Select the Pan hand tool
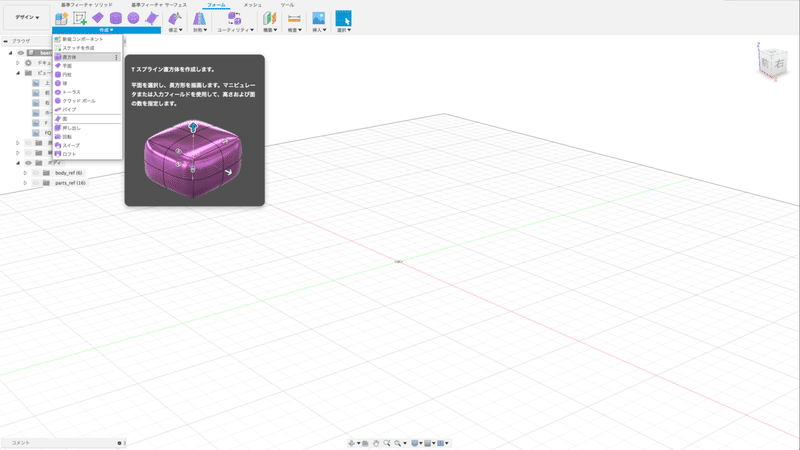Screen dimensions: 800x450 click(376, 443)
